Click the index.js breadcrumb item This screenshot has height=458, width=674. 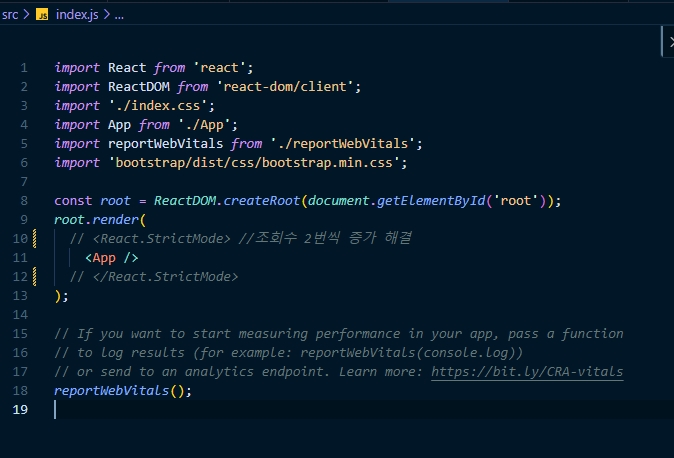77,15
